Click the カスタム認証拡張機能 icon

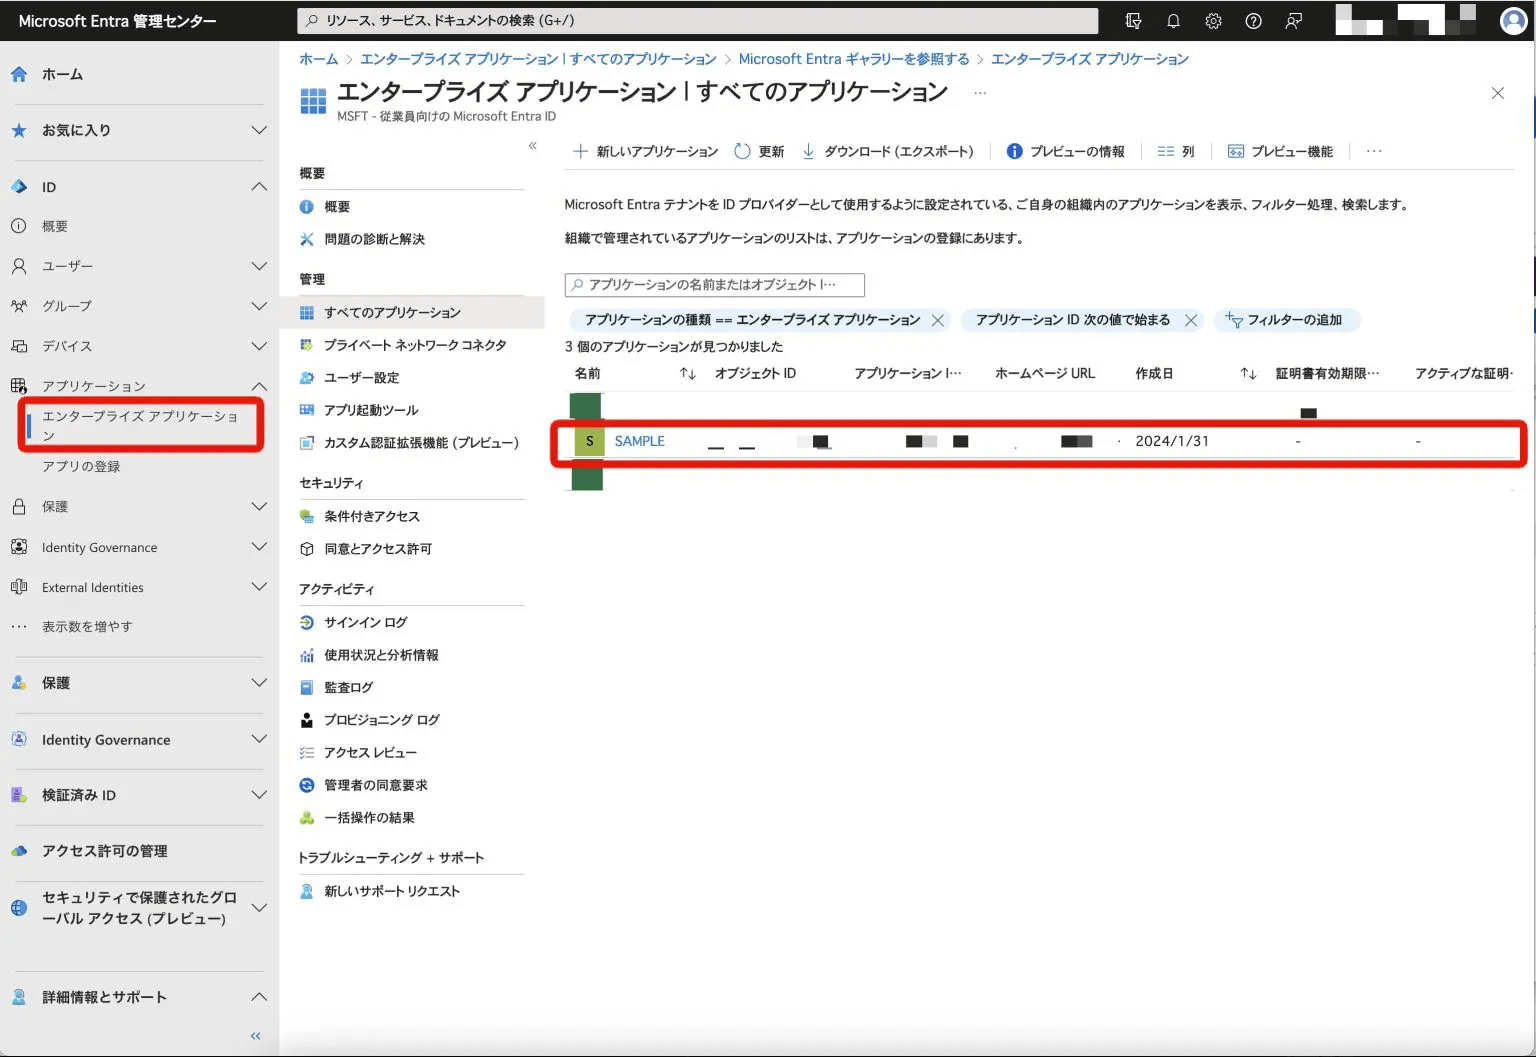[307, 443]
